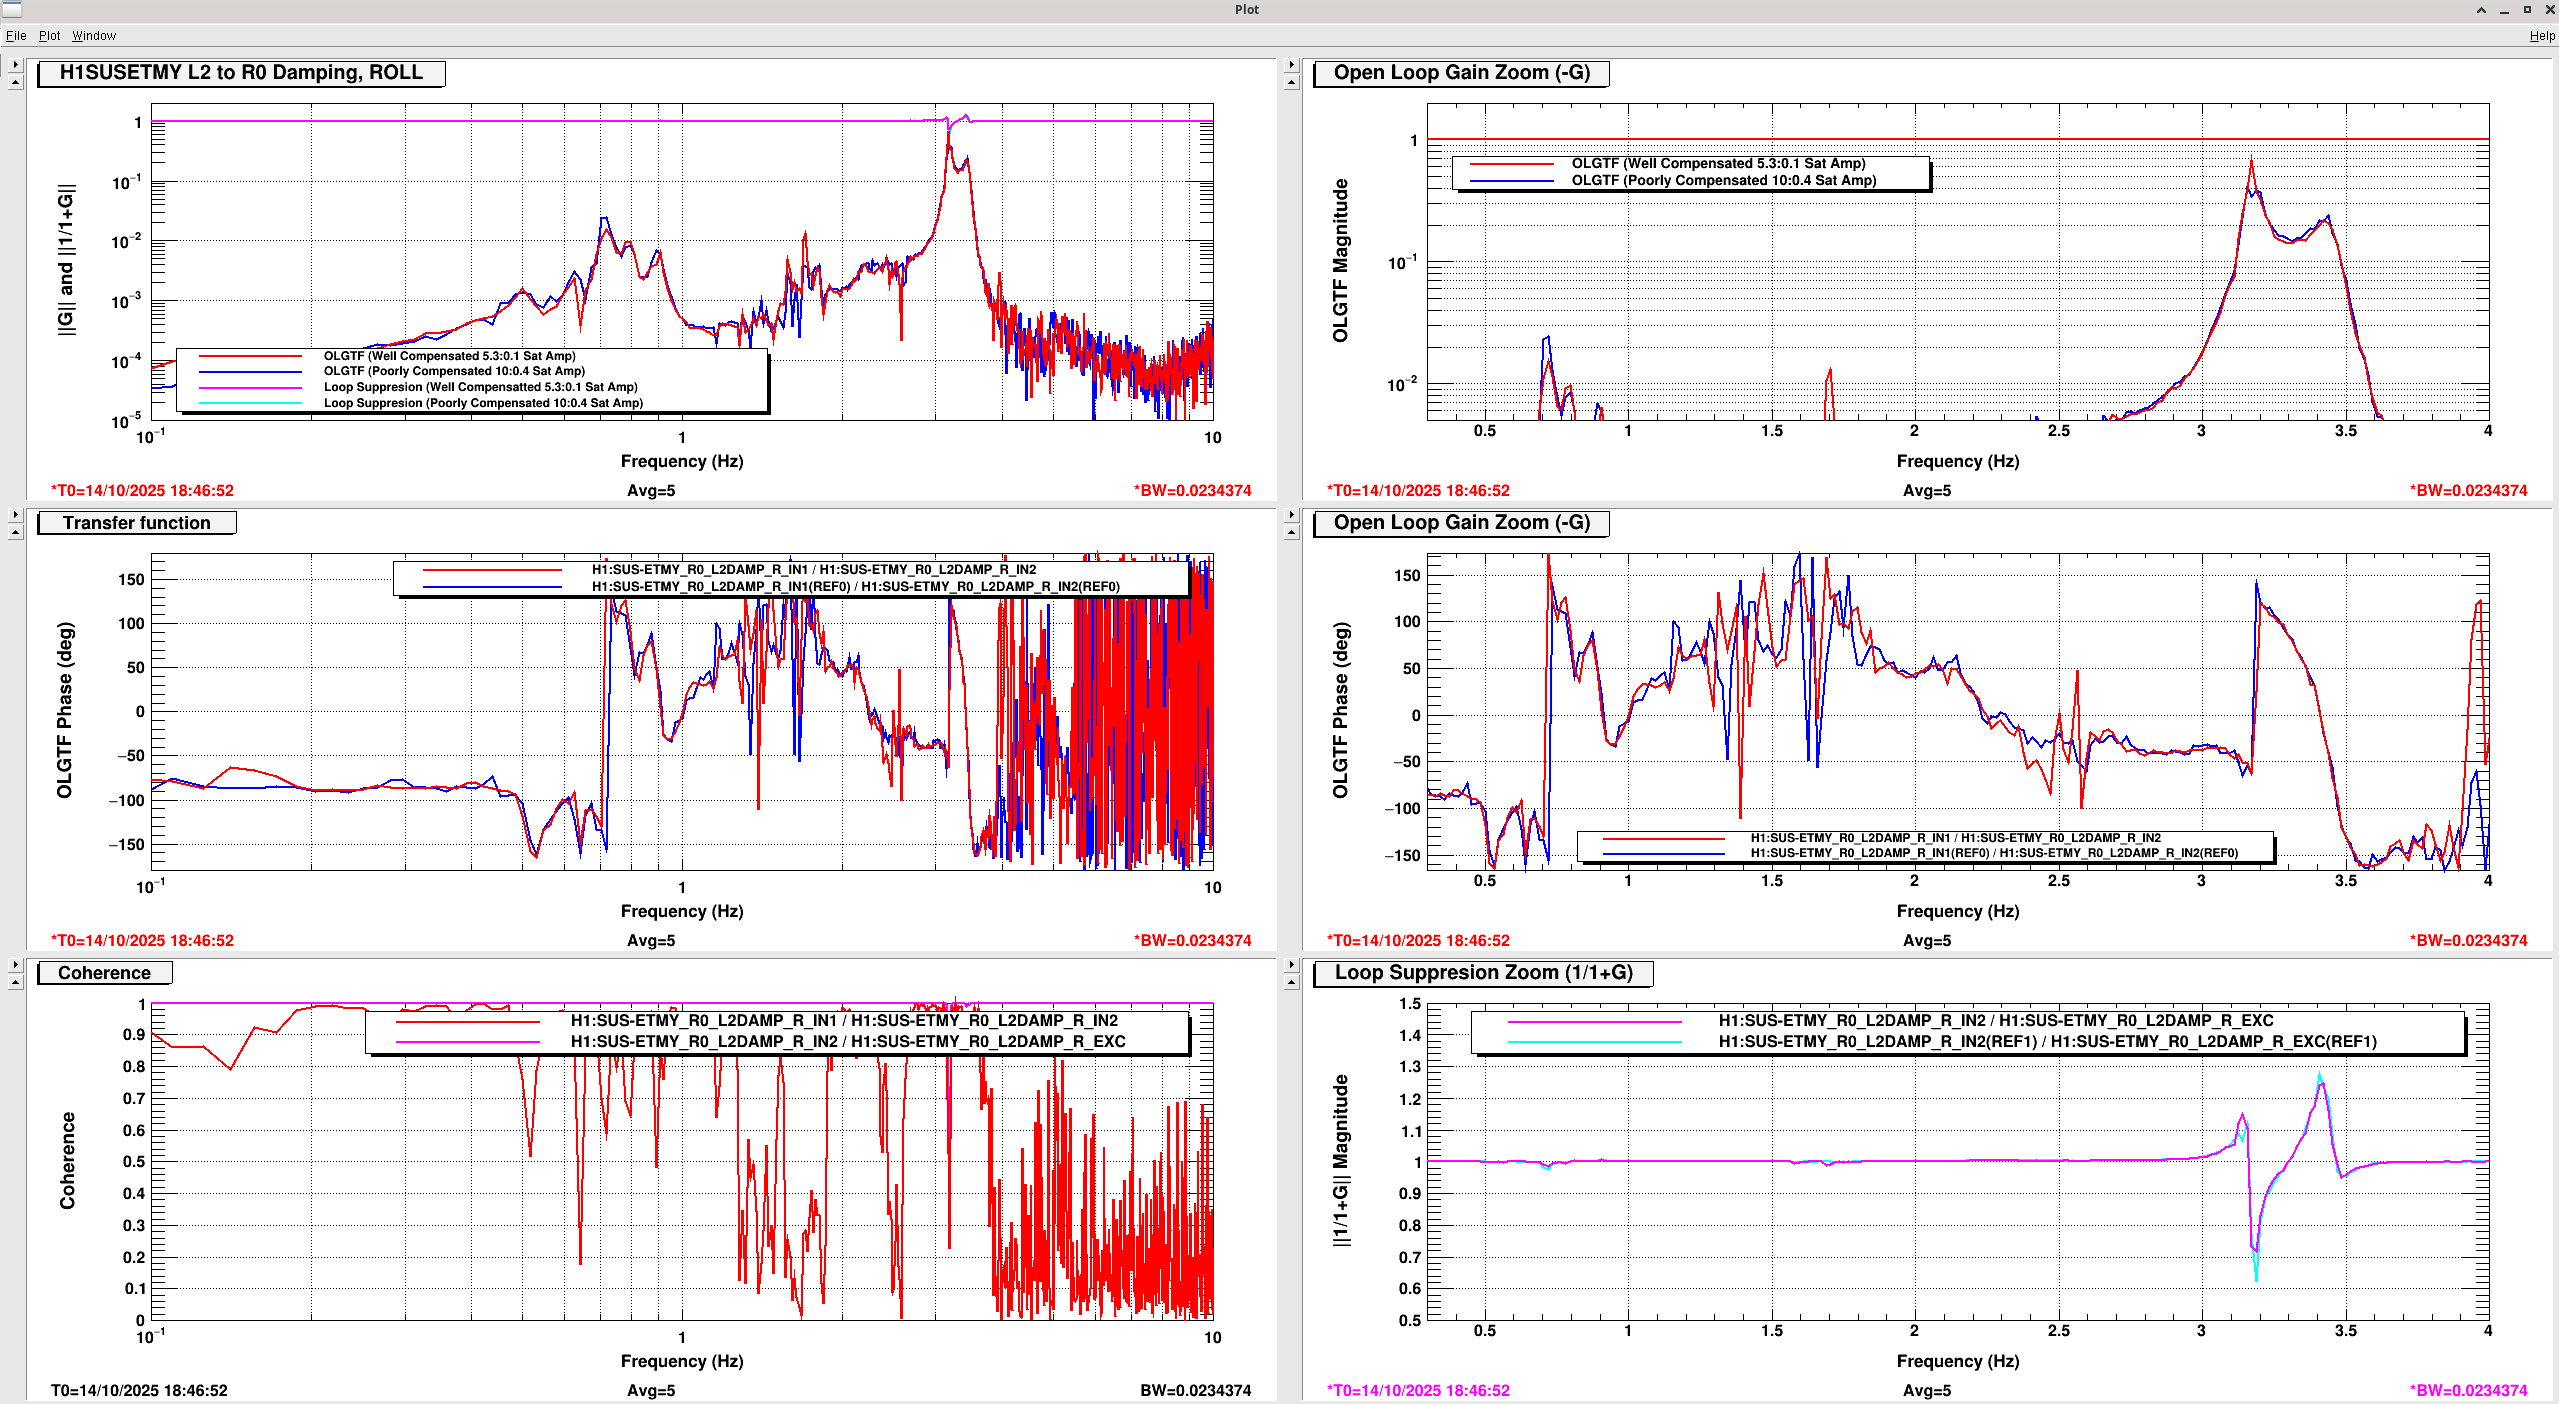Open the Window menu

point(93,35)
